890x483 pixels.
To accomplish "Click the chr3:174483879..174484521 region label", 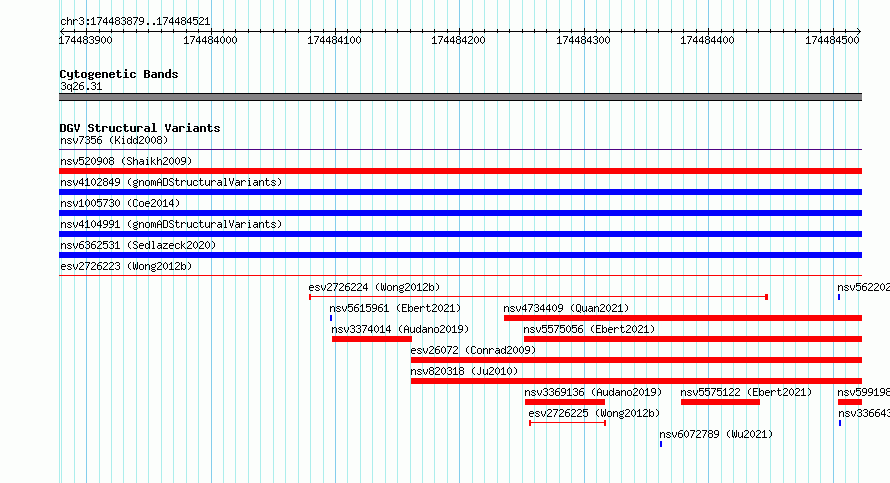I will click(135, 22).
